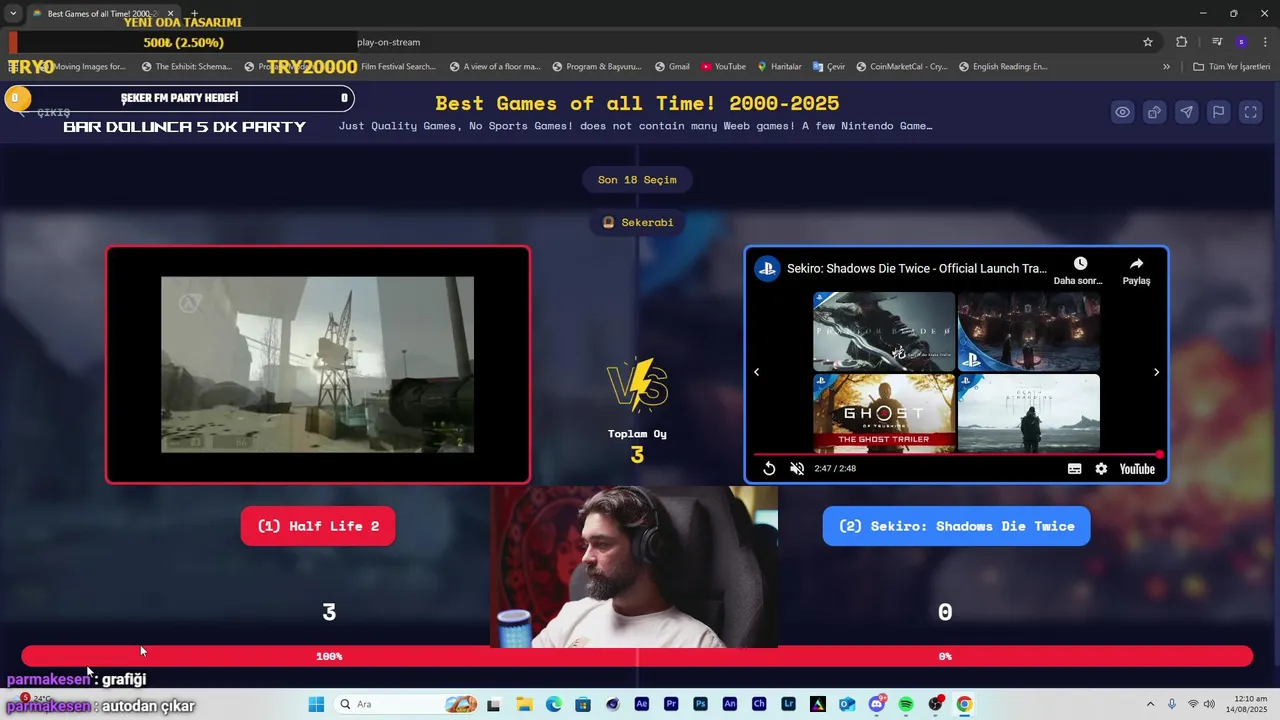Viewport: 1280px width, 720px height.
Task: Launch Microsoft Edge from taskbar
Action: (x=554, y=704)
